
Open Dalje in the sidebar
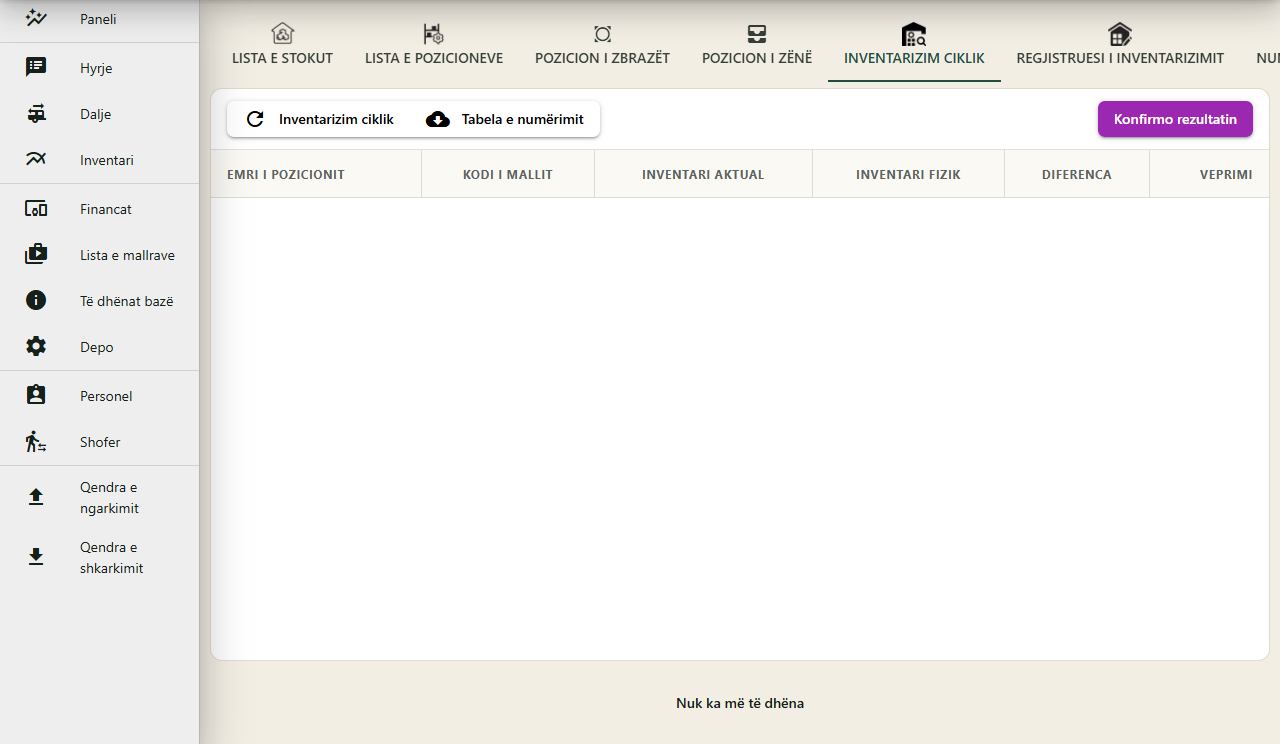click(x=99, y=114)
